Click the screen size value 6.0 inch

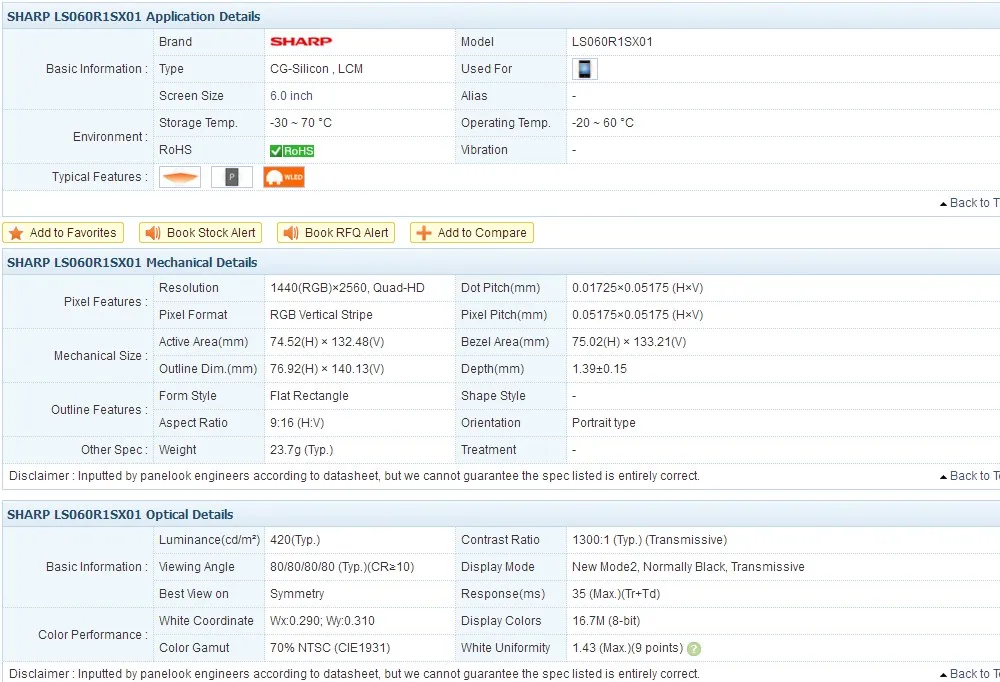(291, 96)
